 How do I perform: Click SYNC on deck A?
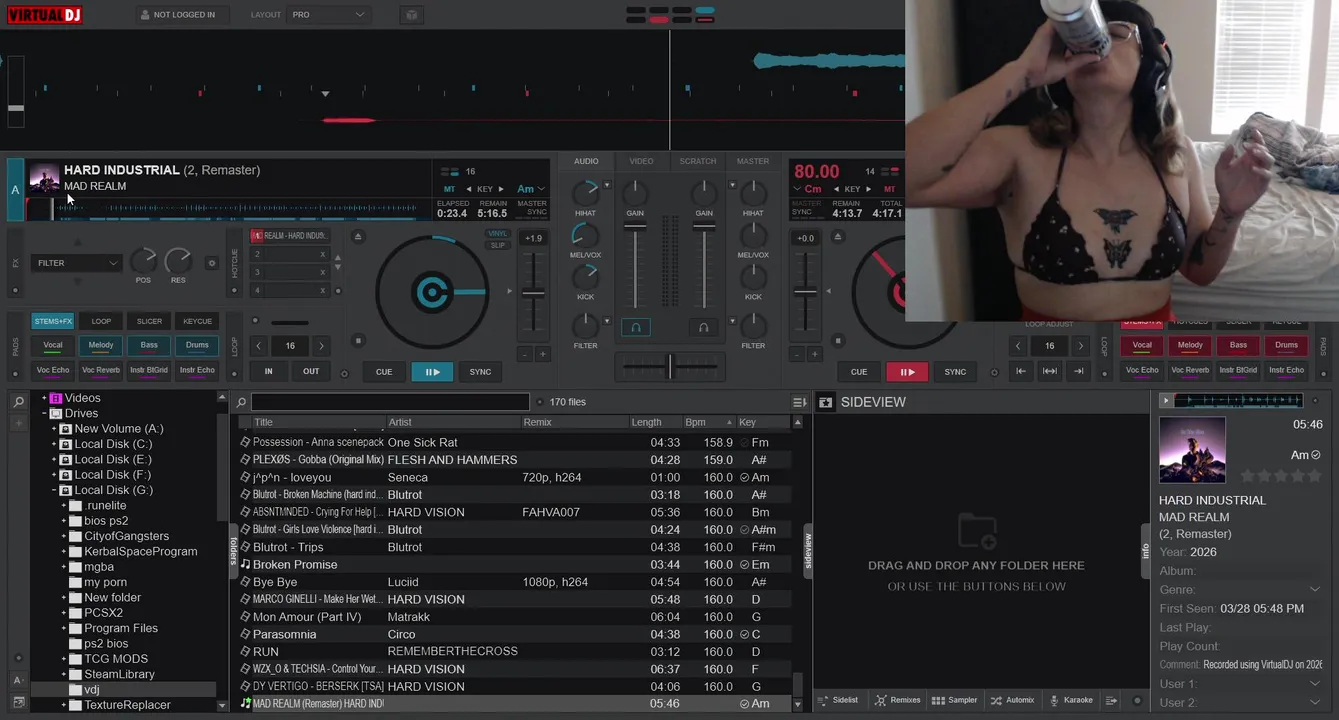pos(480,372)
